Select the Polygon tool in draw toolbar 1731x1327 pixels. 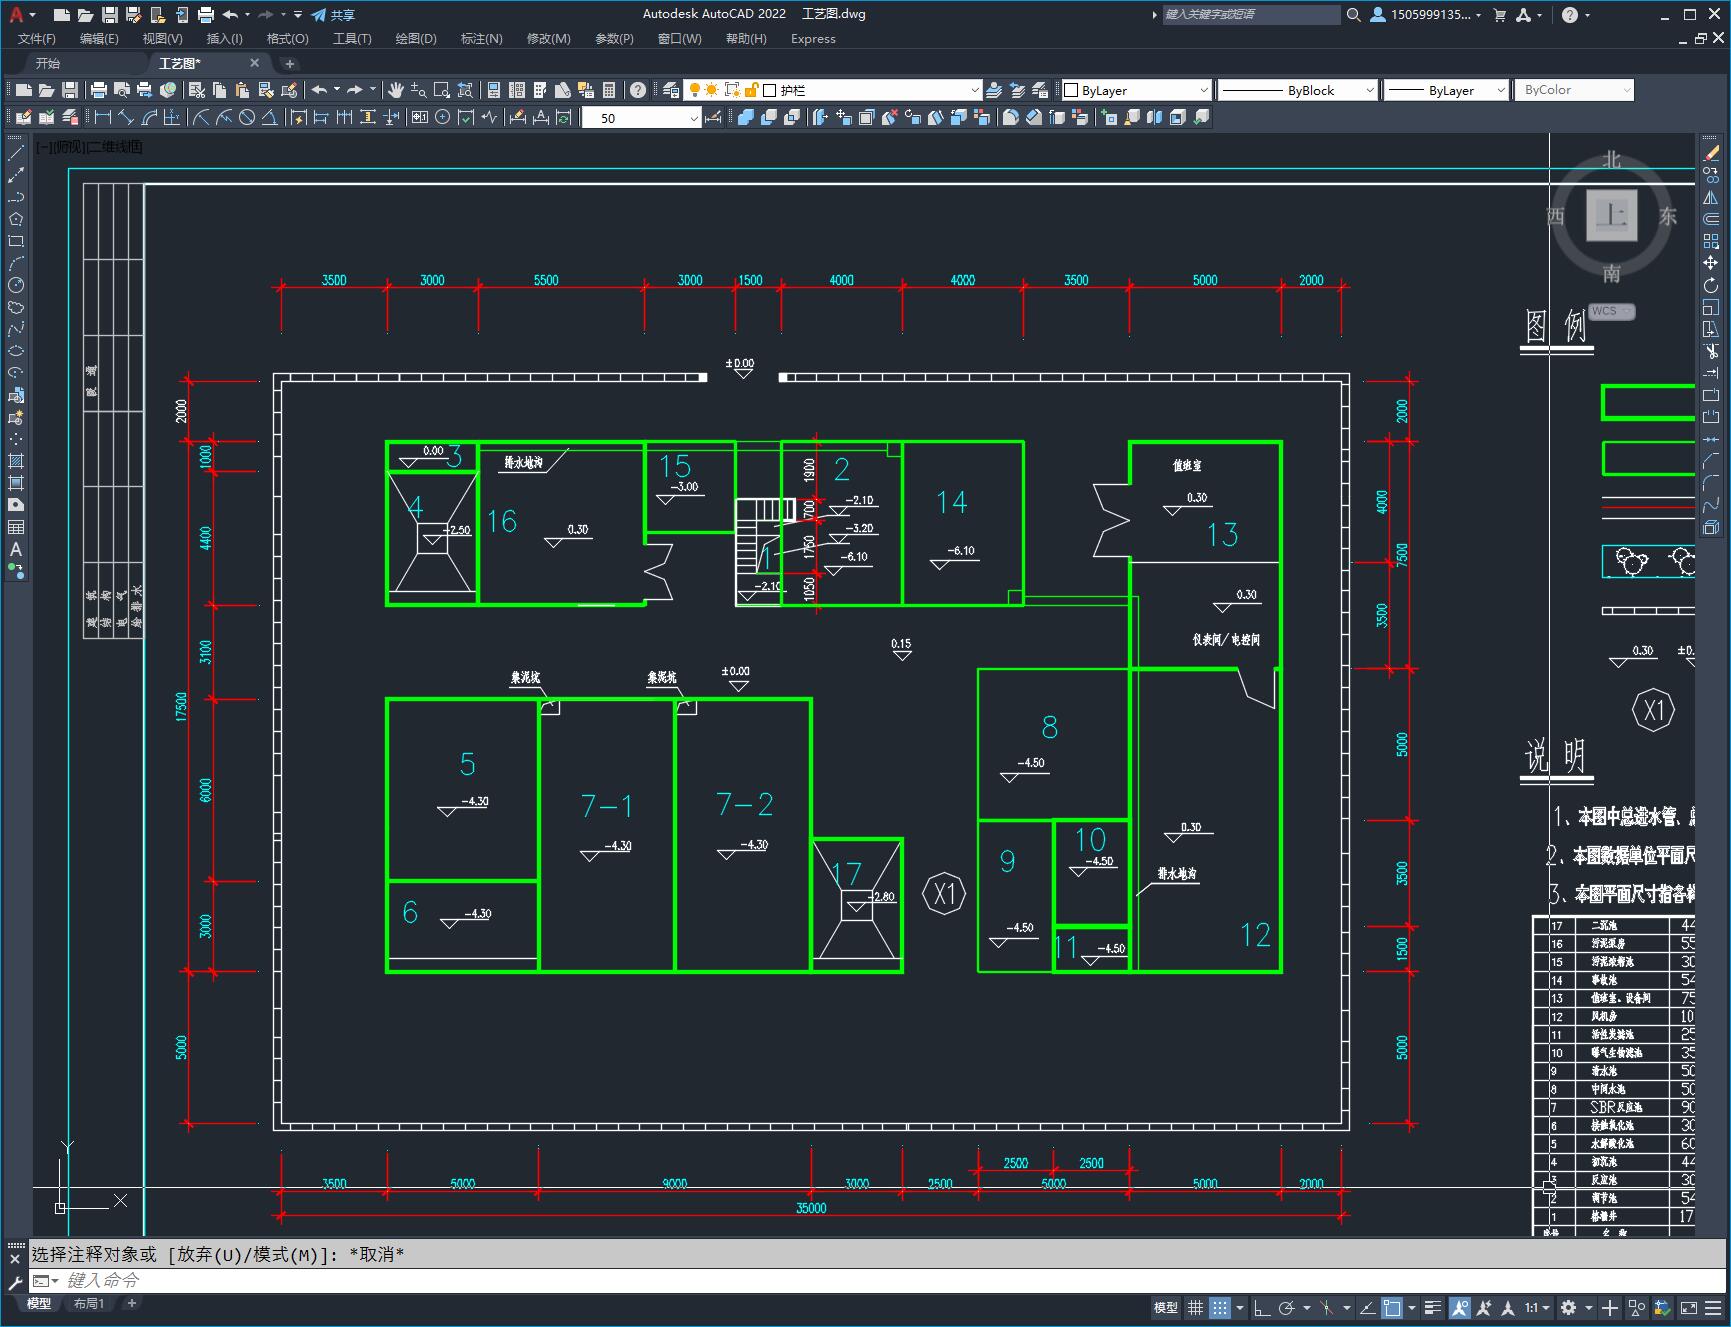pyautogui.click(x=16, y=219)
